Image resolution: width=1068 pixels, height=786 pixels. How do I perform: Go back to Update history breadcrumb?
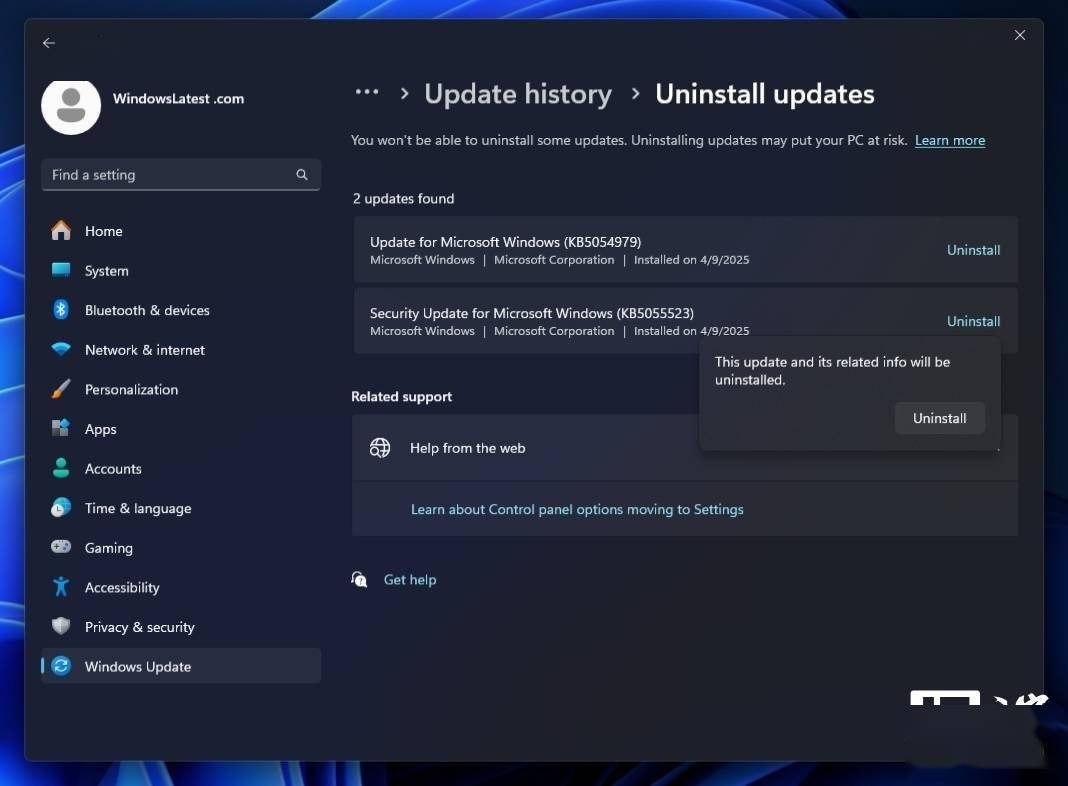point(518,94)
